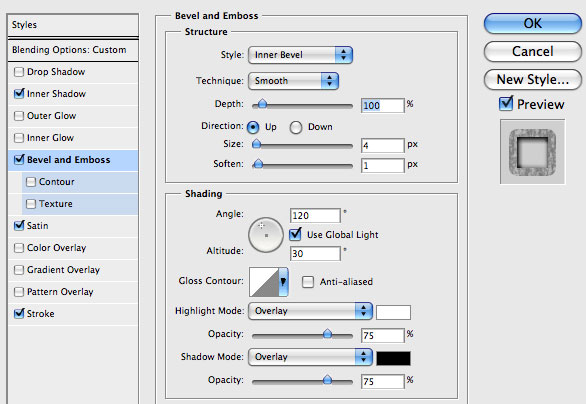586x404 pixels.
Task: Click the Cancel button
Action: (533, 52)
